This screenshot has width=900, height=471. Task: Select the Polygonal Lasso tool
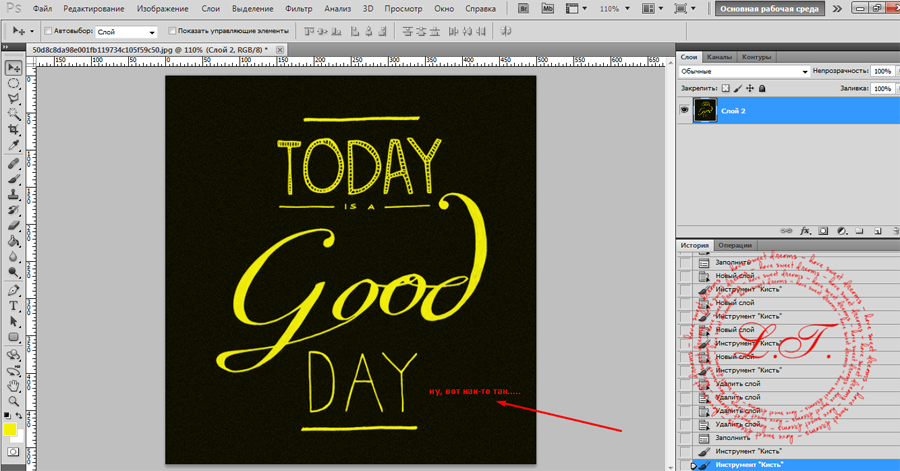pos(13,99)
